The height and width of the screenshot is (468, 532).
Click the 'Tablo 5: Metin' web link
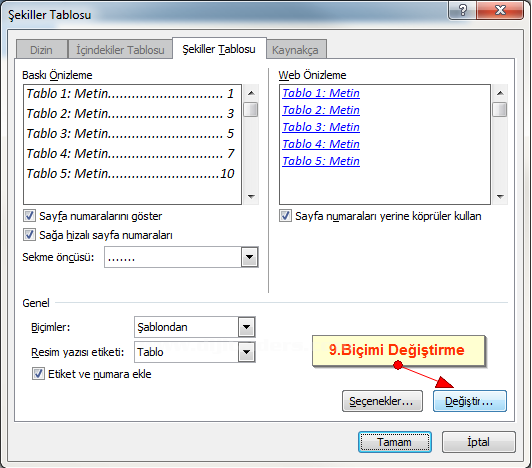click(x=321, y=161)
